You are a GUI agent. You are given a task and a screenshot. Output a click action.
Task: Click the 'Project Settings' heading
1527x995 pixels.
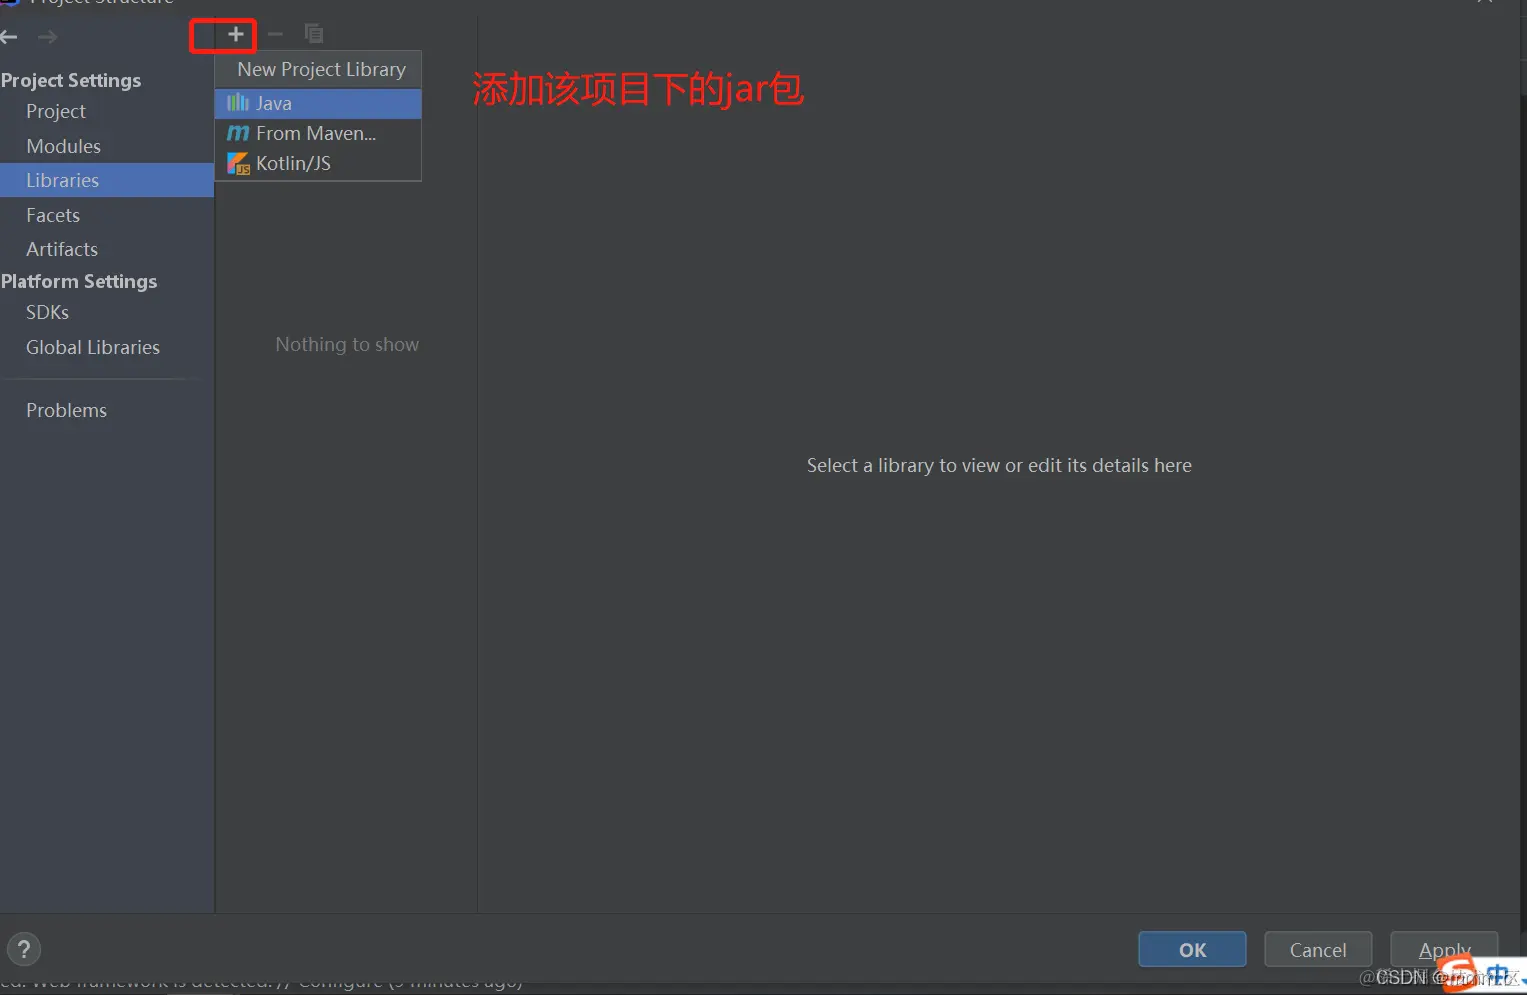pyautogui.click(x=71, y=80)
